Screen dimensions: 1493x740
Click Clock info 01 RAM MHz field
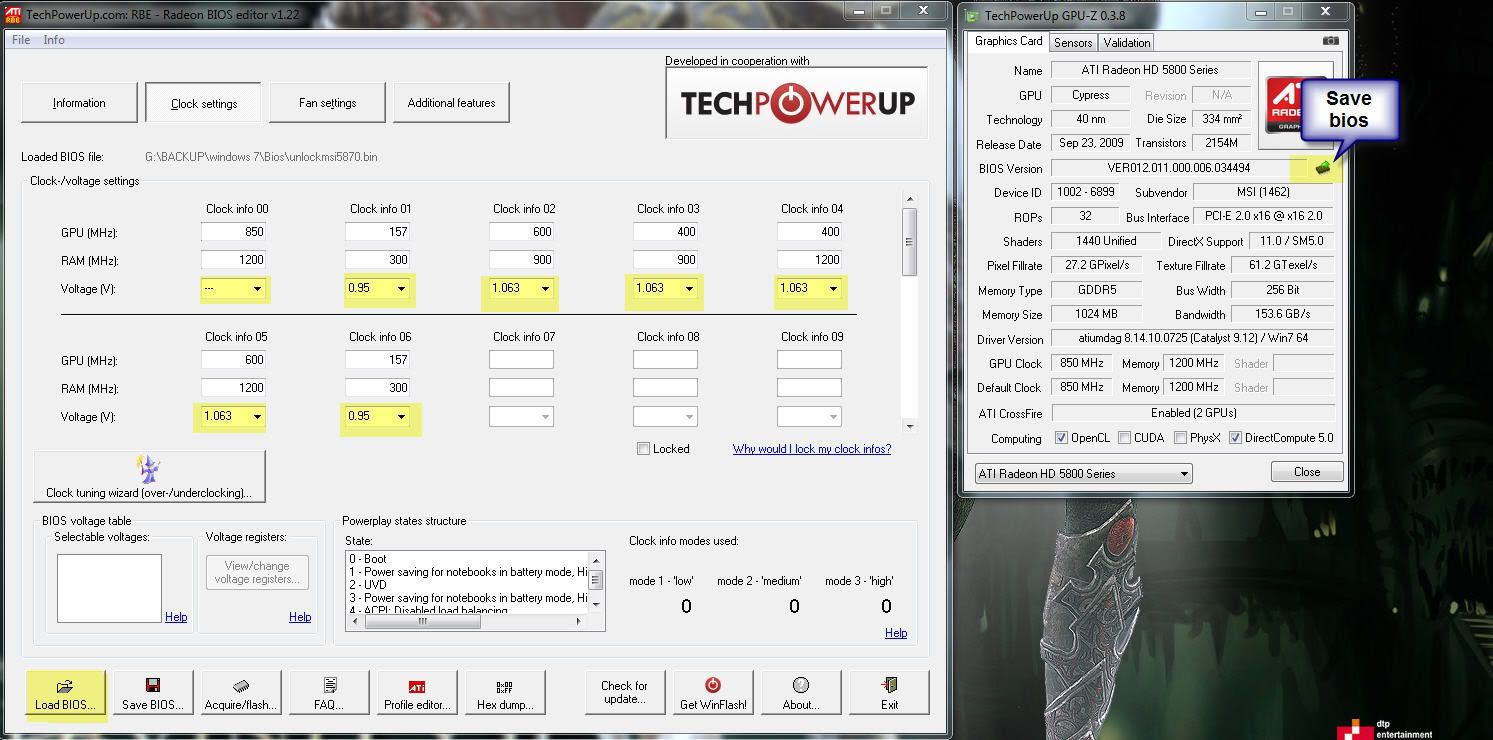coord(377,260)
